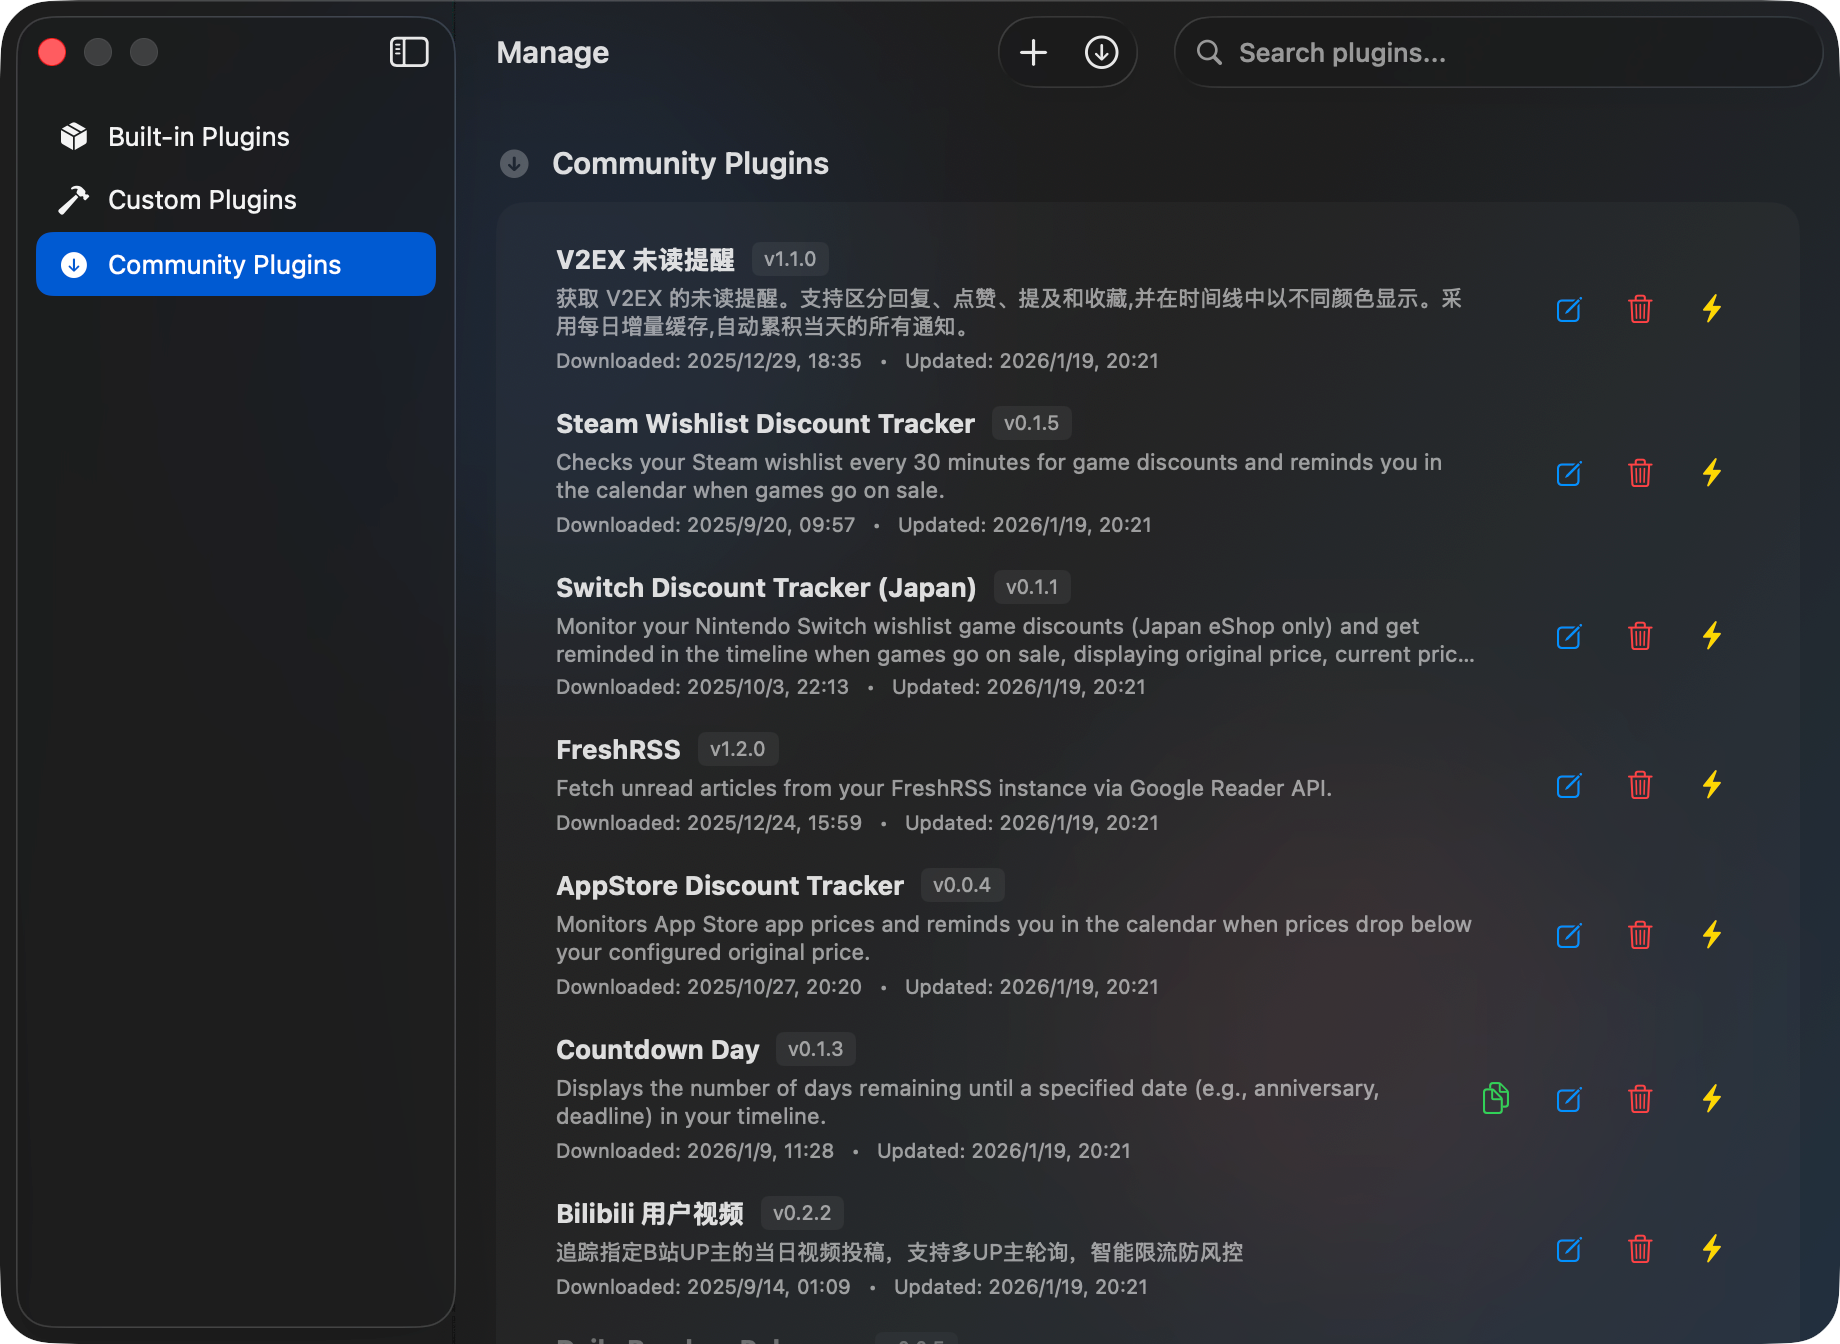1840x1344 pixels.
Task: Delete the FreshRSS plugin
Action: pyautogui.click(x=1640, y=785)
